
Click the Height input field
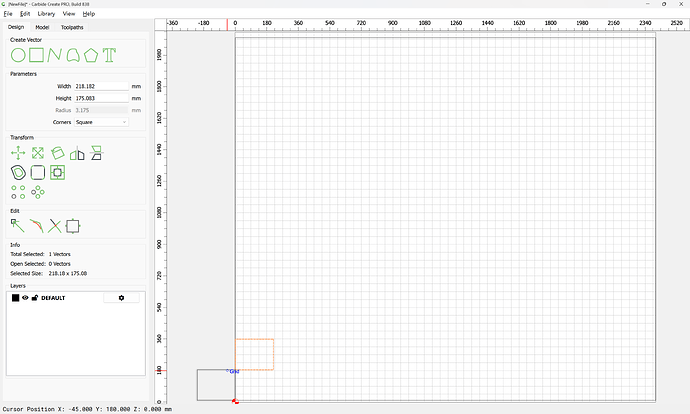click(x=101, y=98)
